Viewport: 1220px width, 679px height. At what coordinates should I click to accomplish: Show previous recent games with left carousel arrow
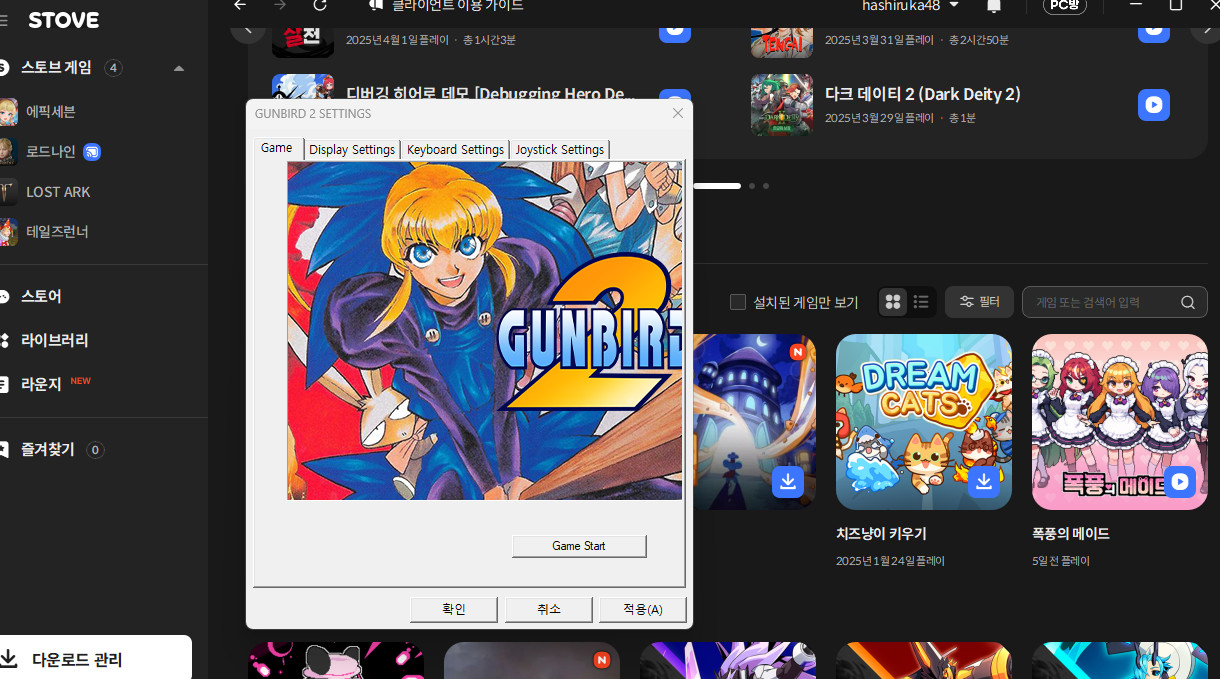[x=248, y=32]
